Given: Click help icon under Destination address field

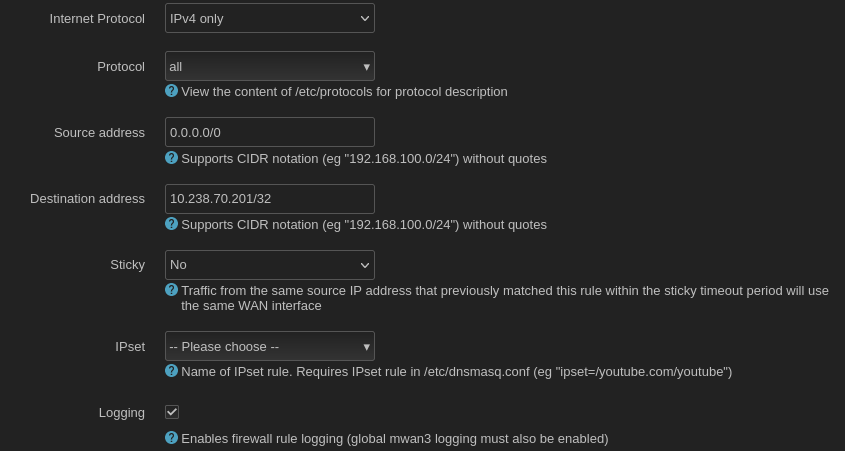Looking at the screenshot, I should pos(171,224).
